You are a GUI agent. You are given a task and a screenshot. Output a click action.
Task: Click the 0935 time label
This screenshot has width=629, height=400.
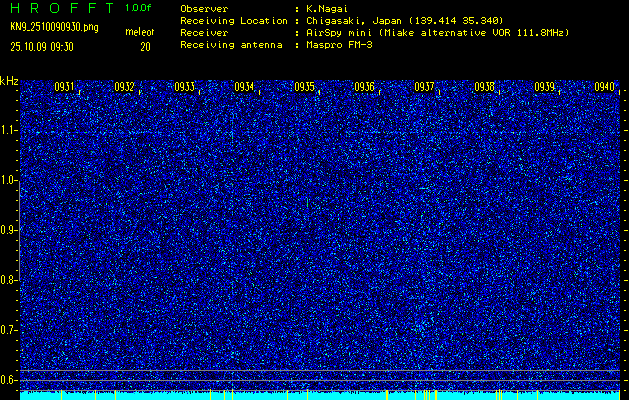click(x=304, y=87)
